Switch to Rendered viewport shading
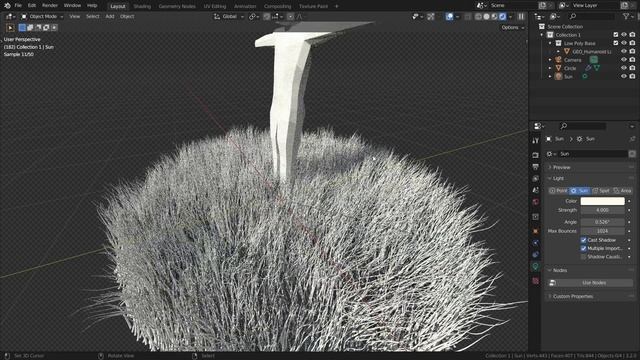640x360 pixels. pos(503,17)
